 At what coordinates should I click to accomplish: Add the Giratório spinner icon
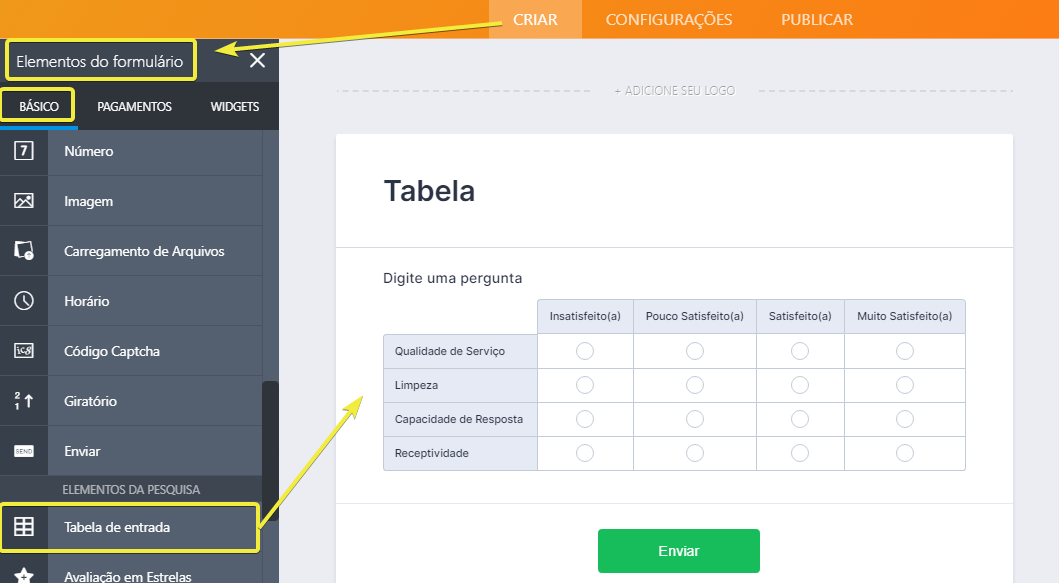(x=24, y=401)
